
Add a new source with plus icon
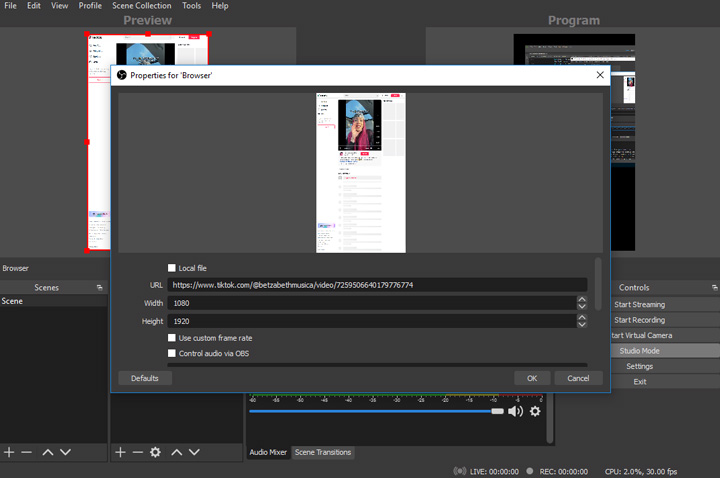point(121,452)
